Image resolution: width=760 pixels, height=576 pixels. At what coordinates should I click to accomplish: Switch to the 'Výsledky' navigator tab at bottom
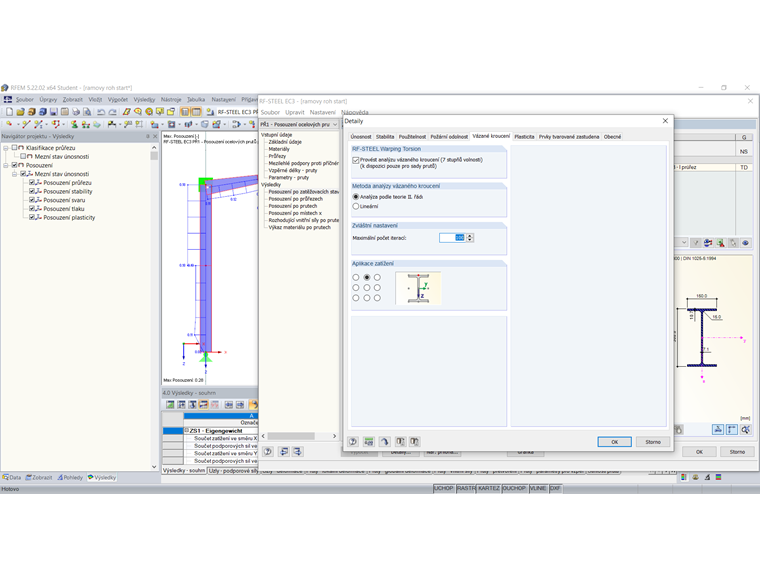point(102,478)
